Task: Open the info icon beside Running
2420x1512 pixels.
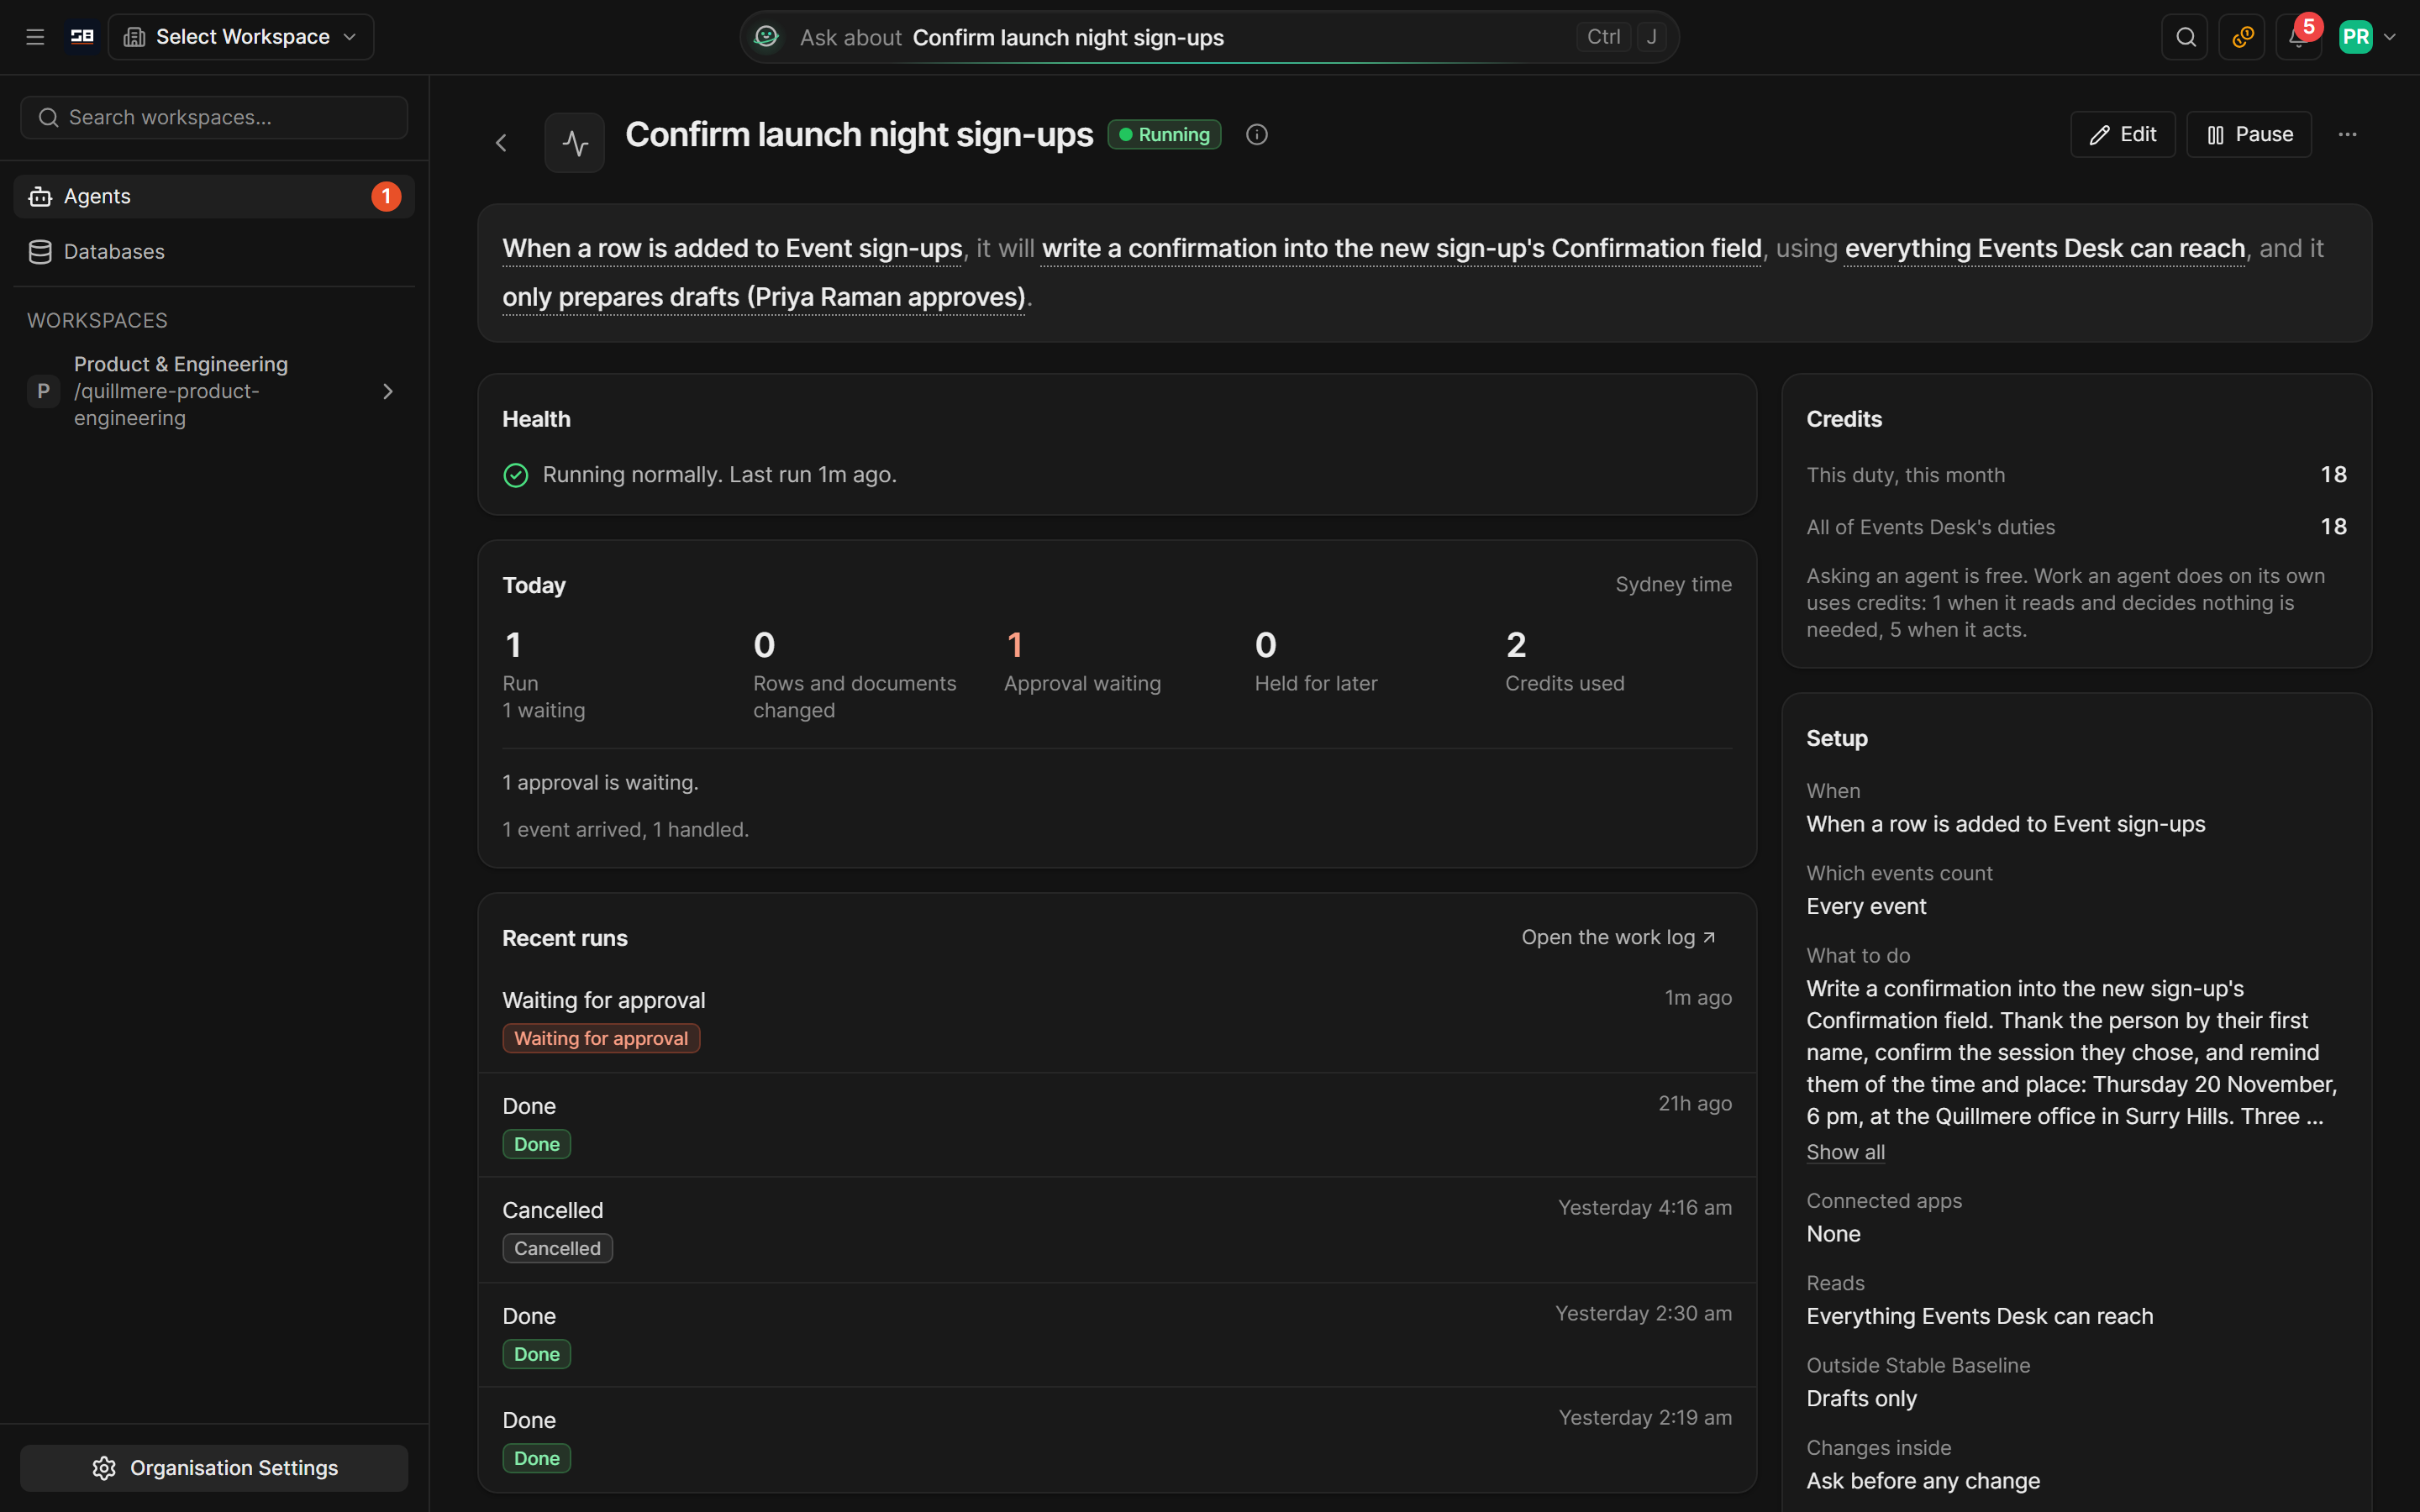Action: 1257,134
